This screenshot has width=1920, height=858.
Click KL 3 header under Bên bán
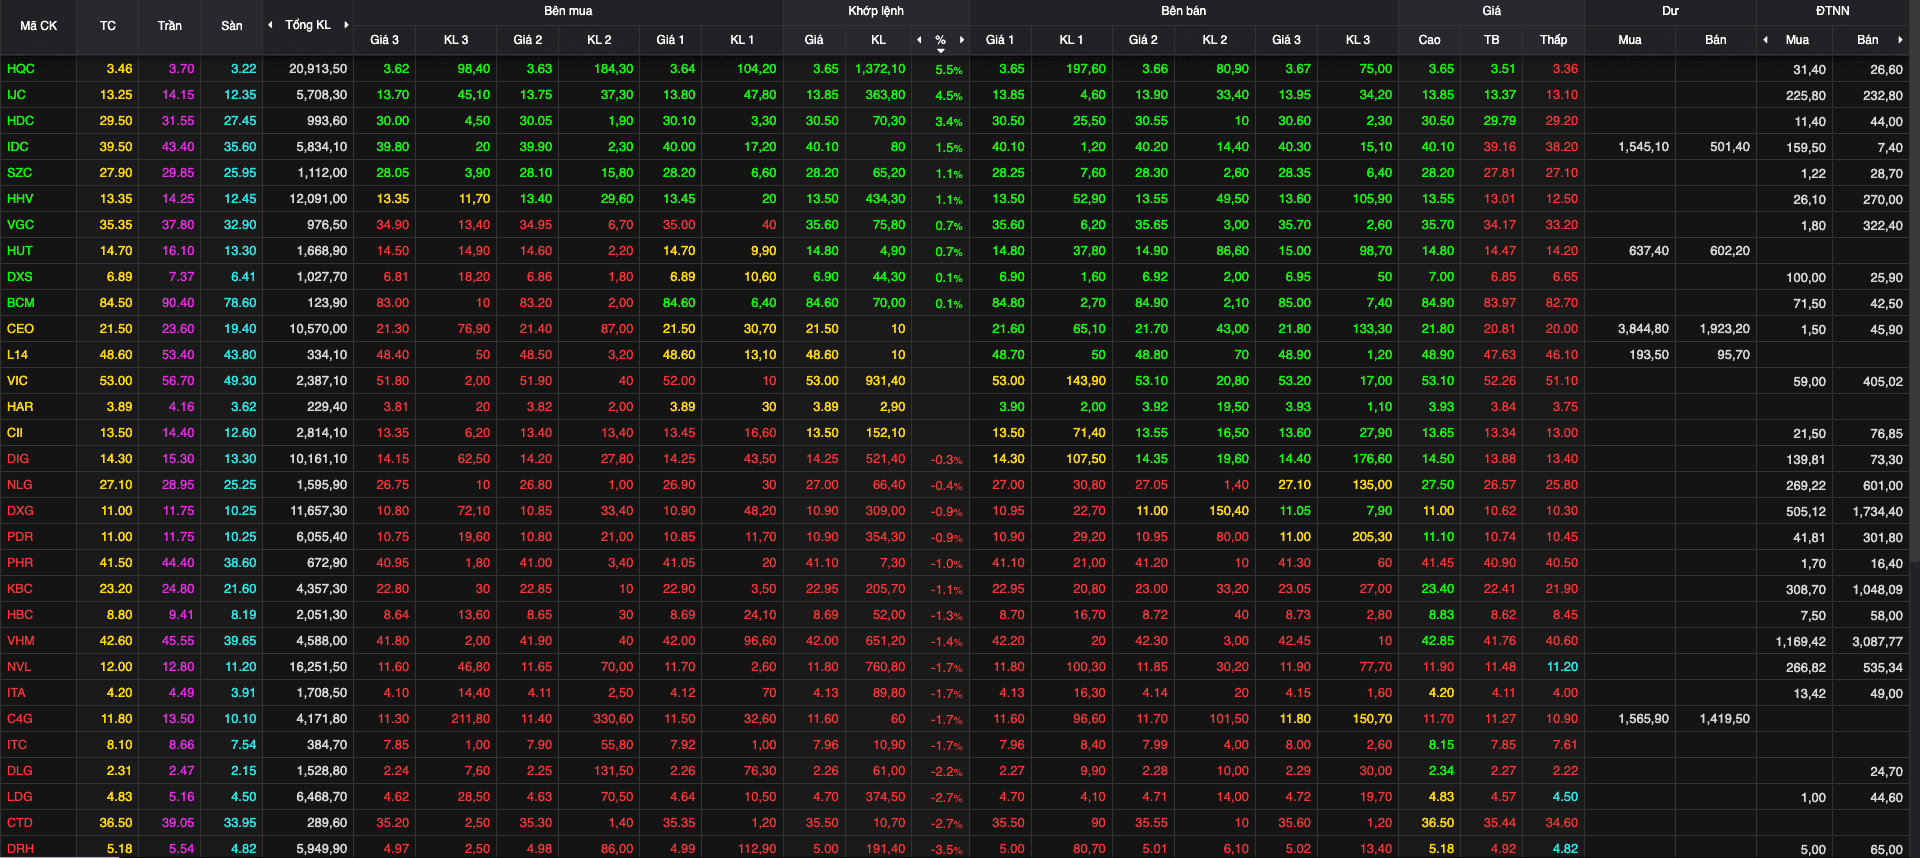[1358, 40]
